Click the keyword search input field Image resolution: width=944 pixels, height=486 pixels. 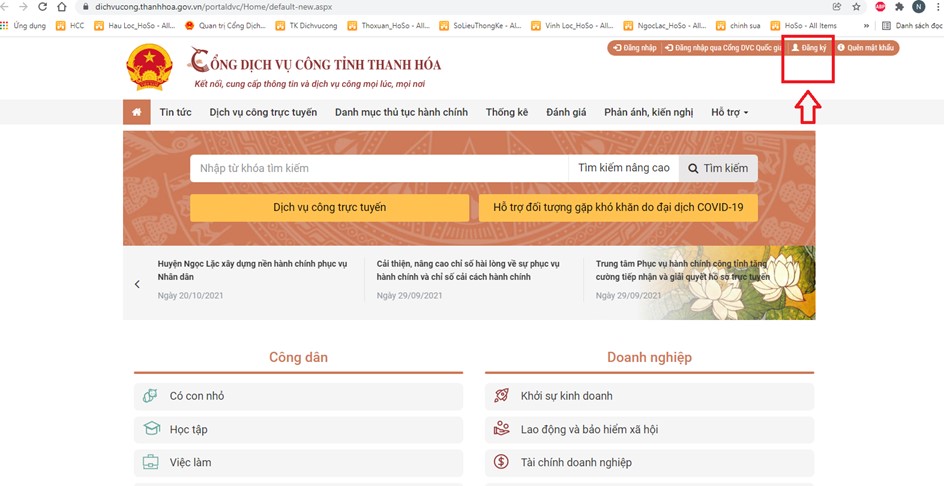pos(378,168)
